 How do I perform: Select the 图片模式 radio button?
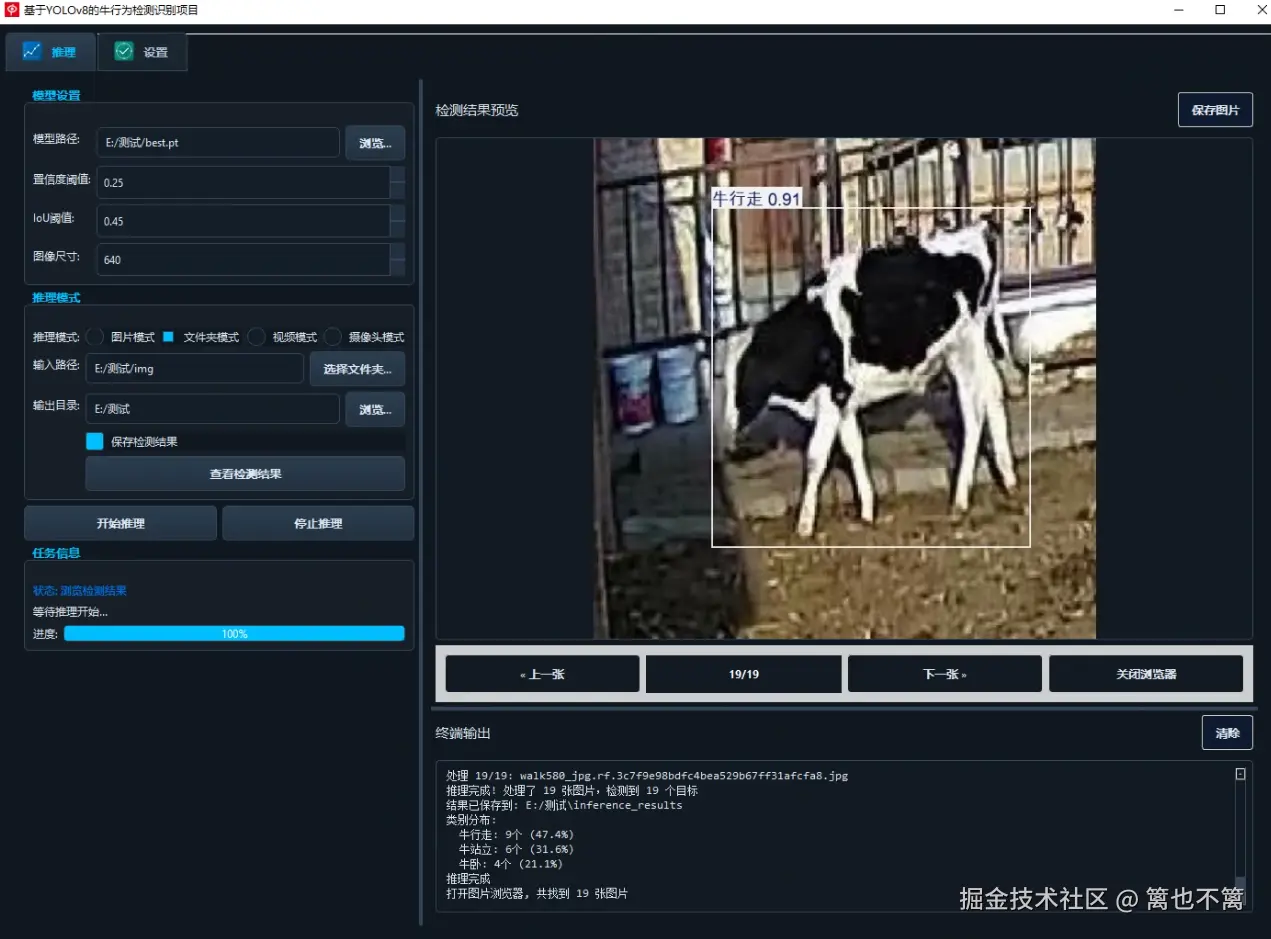tap(95, 337)
